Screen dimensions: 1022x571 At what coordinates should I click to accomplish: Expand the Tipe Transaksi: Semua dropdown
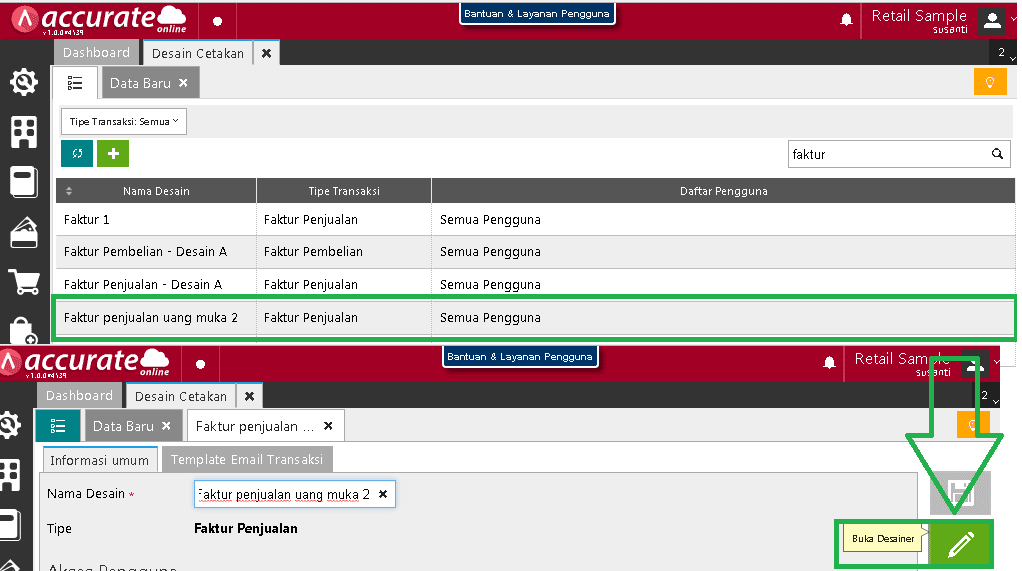[x=124, y=122]
